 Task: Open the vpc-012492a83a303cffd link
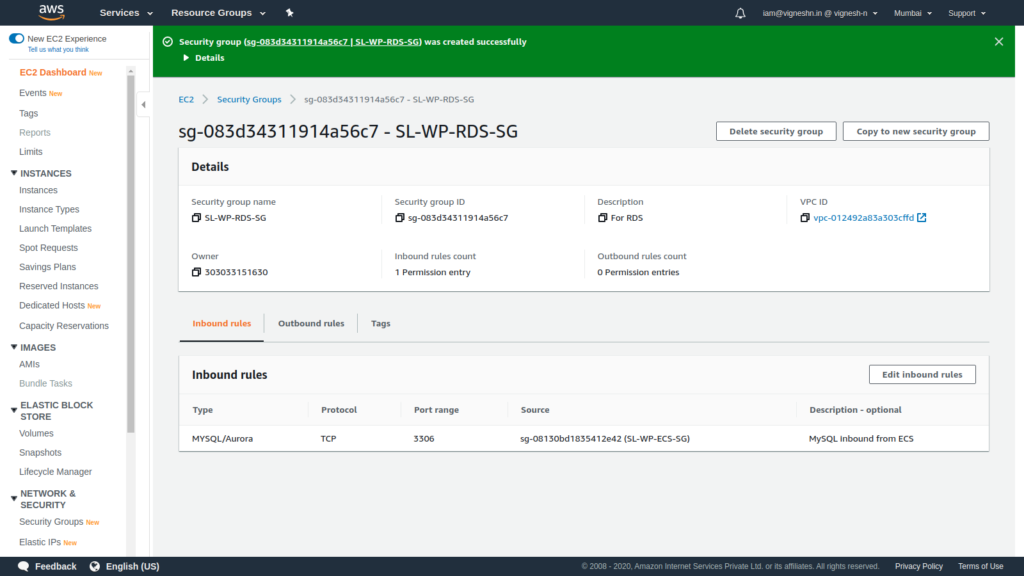click(863, 218)
